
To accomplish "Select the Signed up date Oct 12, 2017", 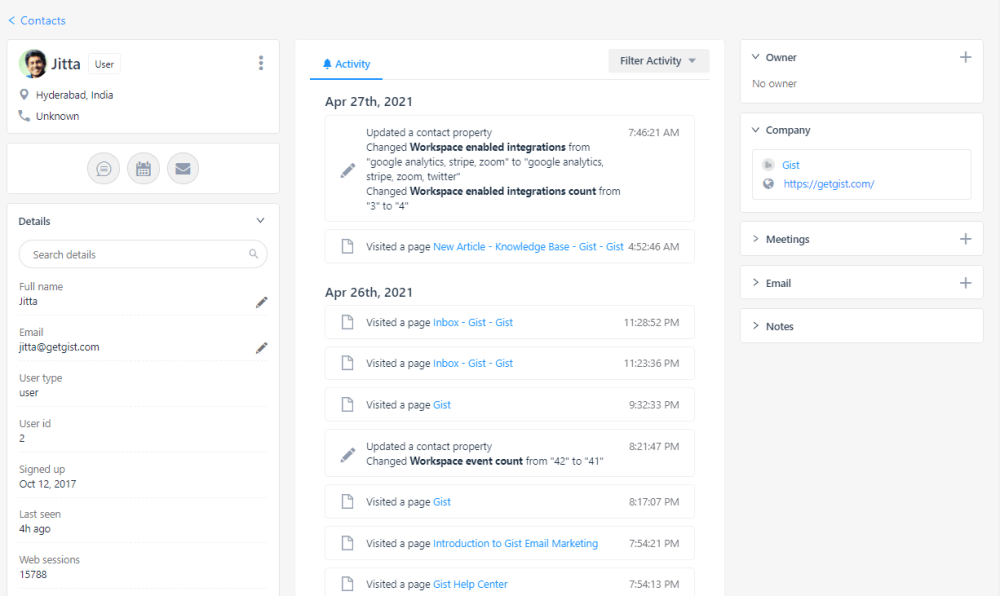I will pos(48,484).
